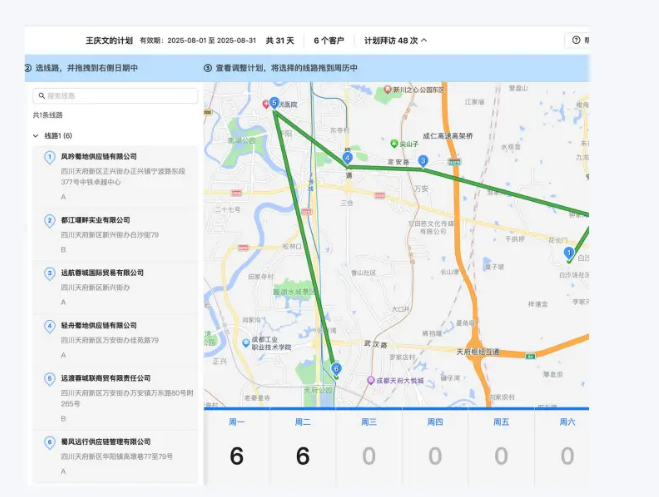This screenshot has width=659, height=497.
Task: Select customer 远航蓉城国际贸易有限公司 in list
Action: [x=102, y=272]
